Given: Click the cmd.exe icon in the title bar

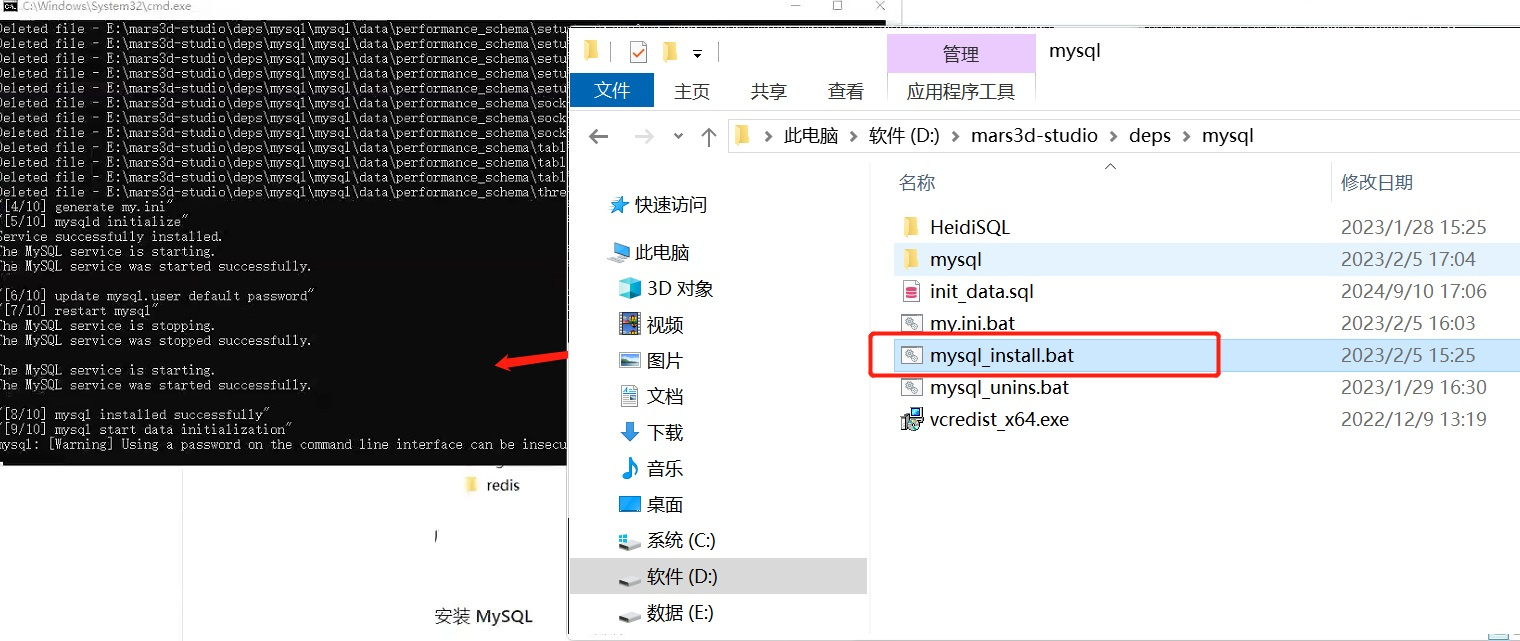Looking at the screenshot, I should pyautogui.click(x=10, y=6).
